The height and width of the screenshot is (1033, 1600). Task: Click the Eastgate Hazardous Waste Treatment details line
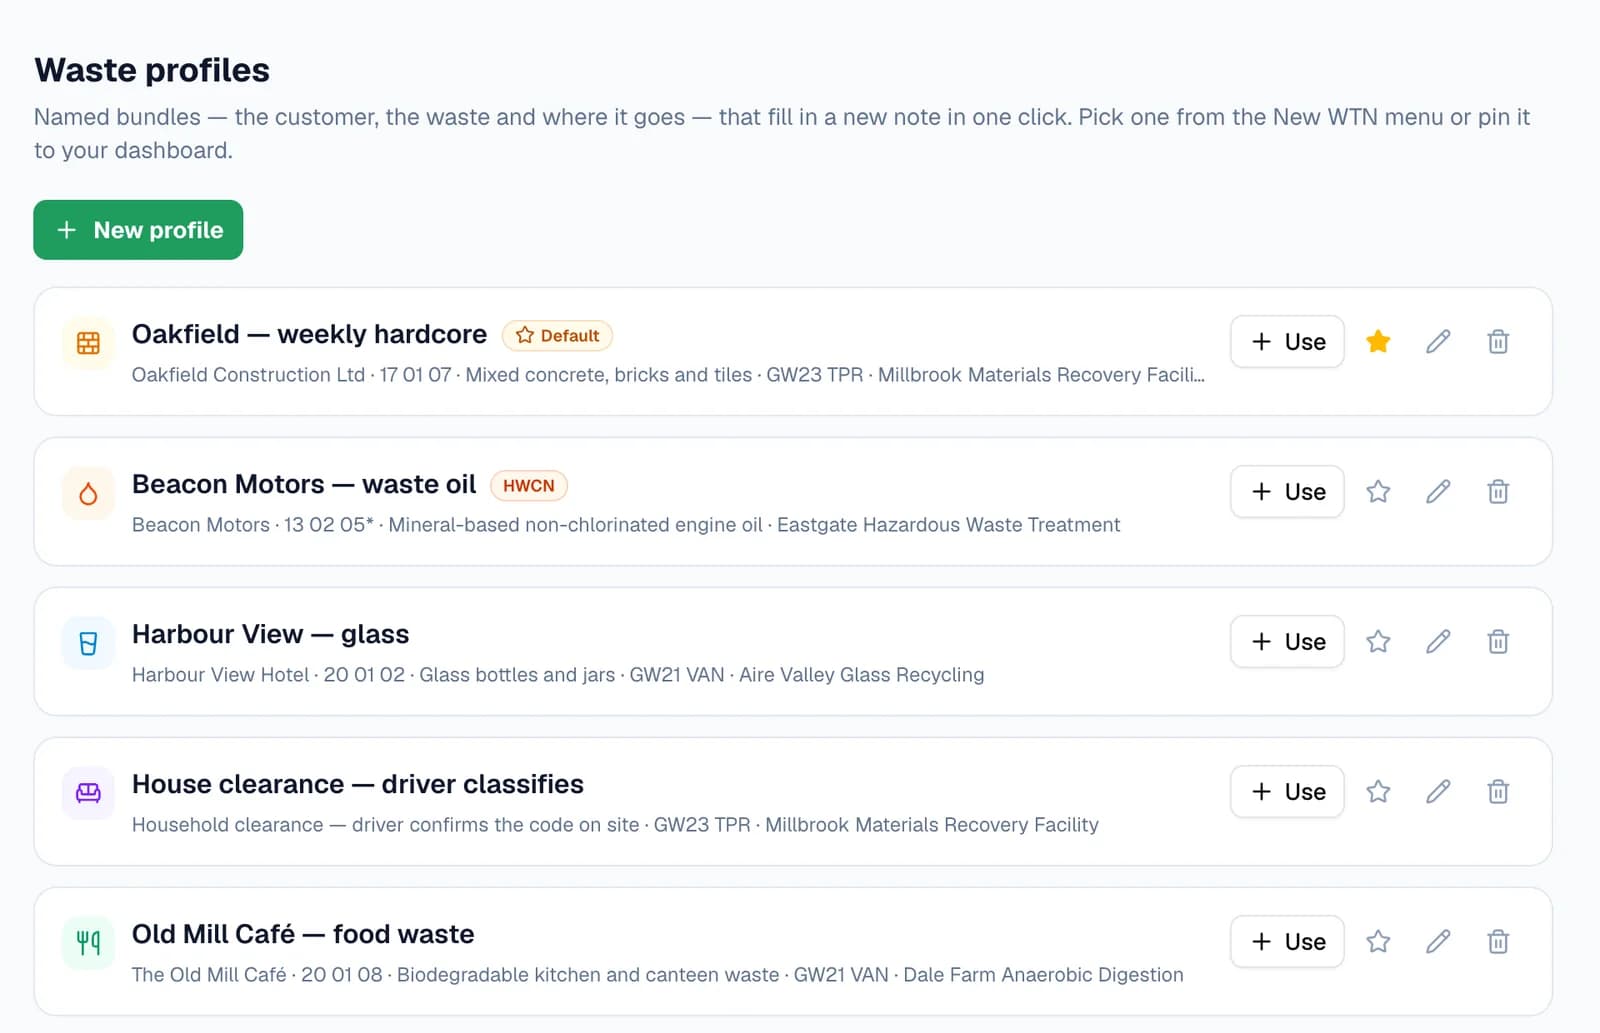626,525
